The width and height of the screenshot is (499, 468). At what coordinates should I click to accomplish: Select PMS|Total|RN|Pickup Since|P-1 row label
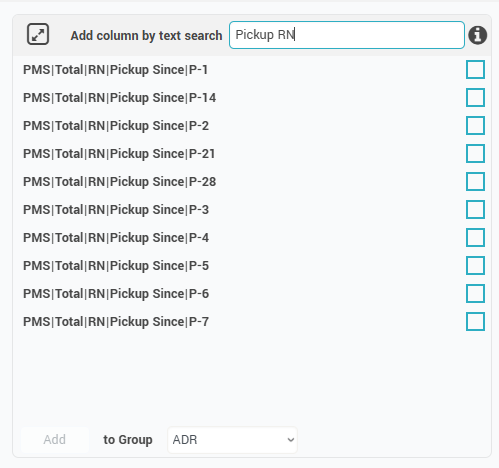point(115,70)
